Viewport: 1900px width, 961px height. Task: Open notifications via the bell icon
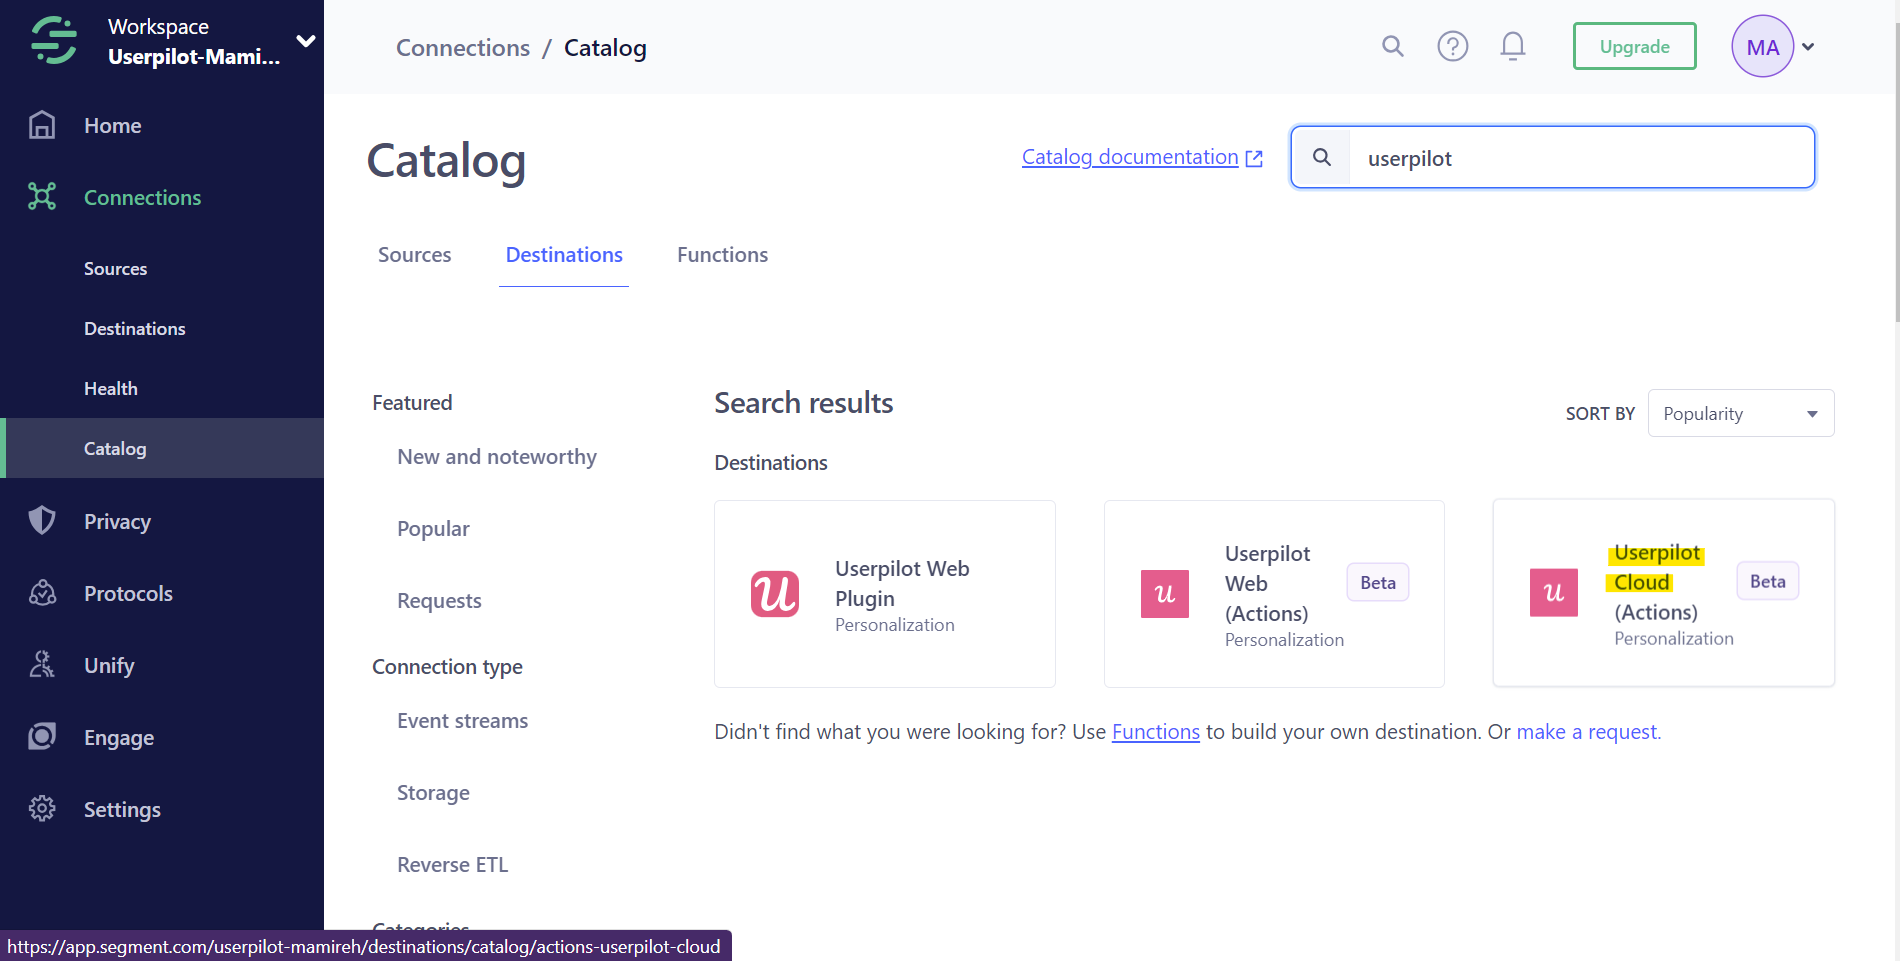[1512, 46]
